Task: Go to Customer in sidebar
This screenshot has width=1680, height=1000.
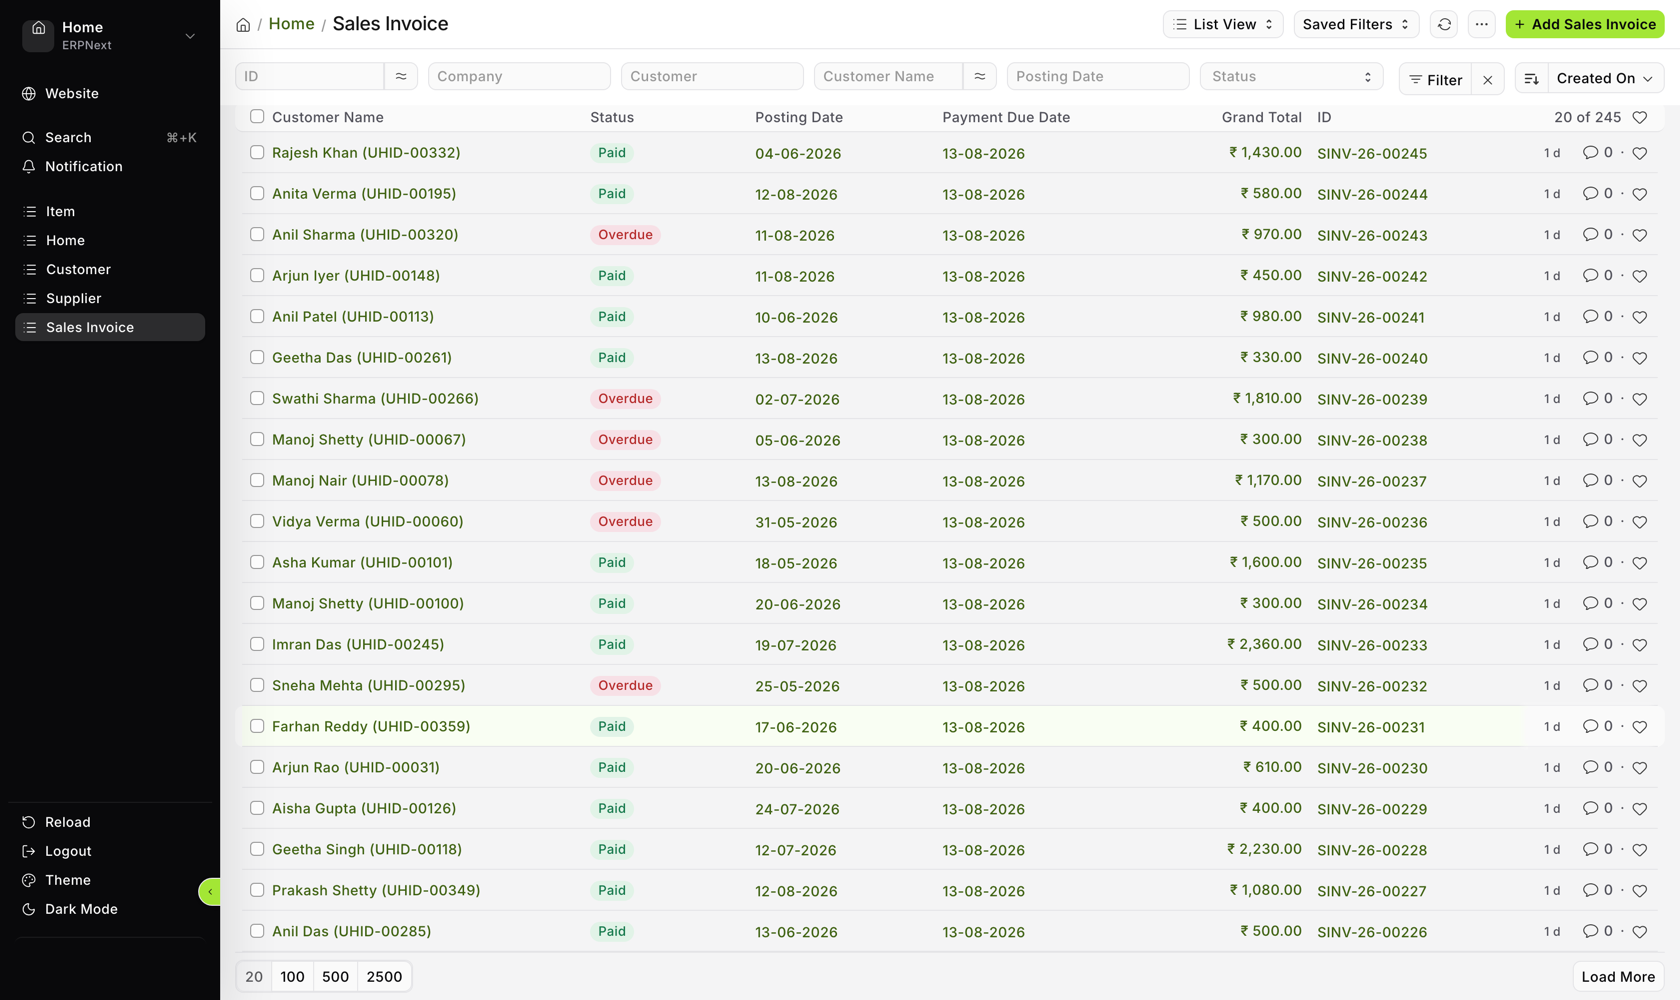Action: [x=110, y=269]
